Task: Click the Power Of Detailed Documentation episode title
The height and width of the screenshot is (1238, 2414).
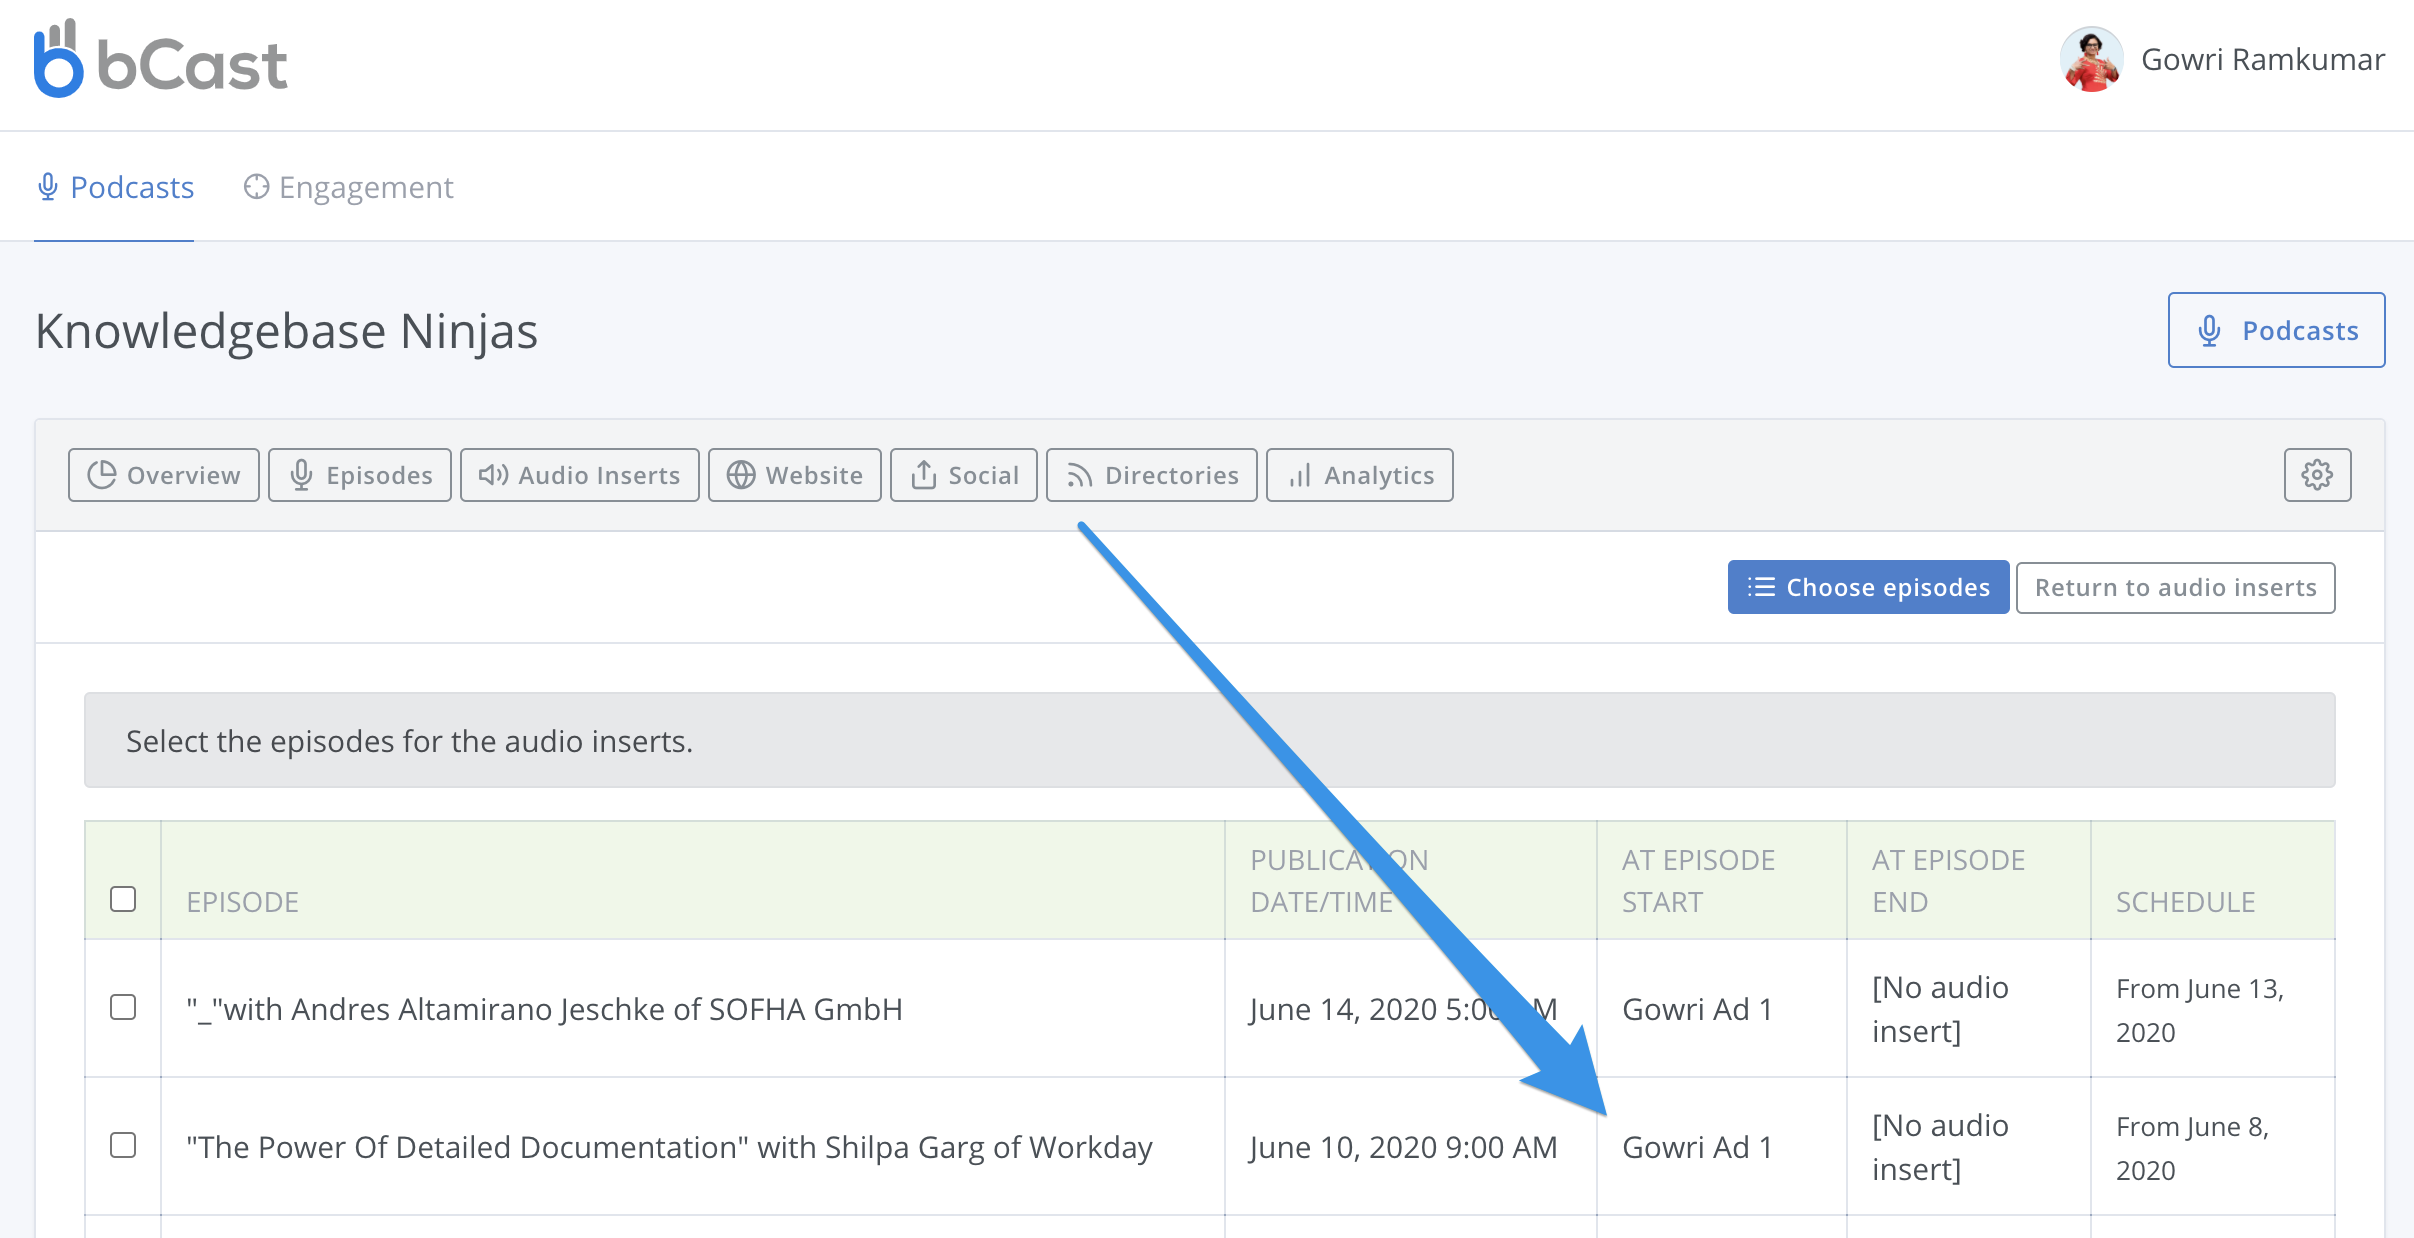Action: coord(668,1147)
